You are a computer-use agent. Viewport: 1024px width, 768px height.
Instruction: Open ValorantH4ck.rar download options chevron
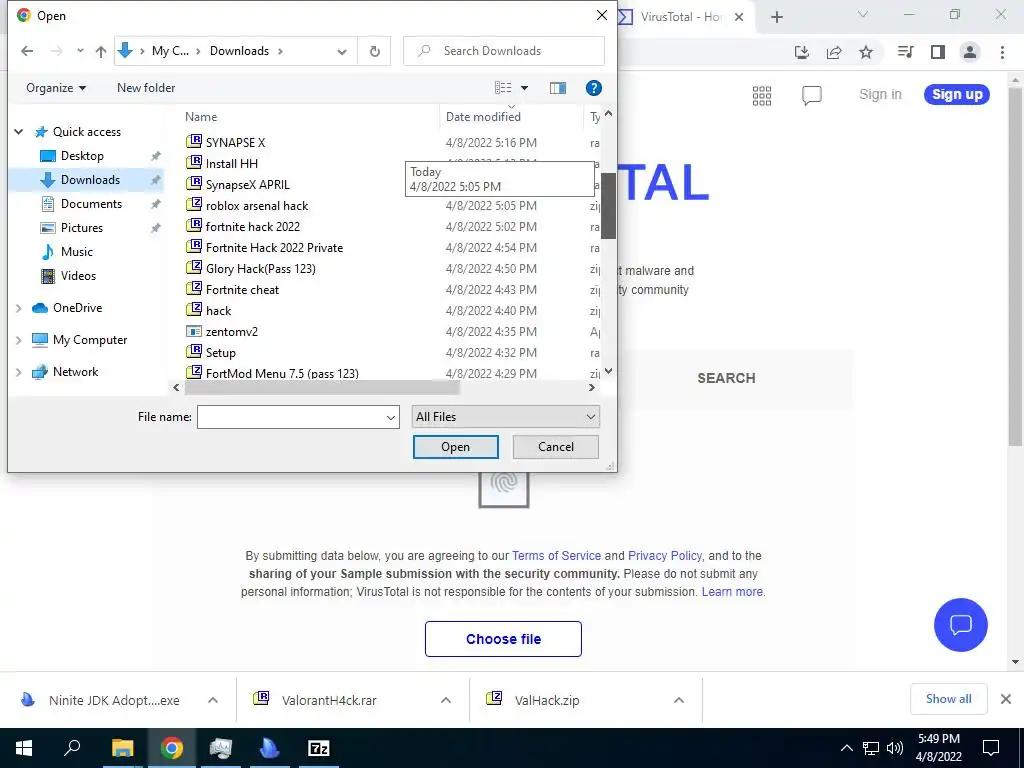[445, 700]
